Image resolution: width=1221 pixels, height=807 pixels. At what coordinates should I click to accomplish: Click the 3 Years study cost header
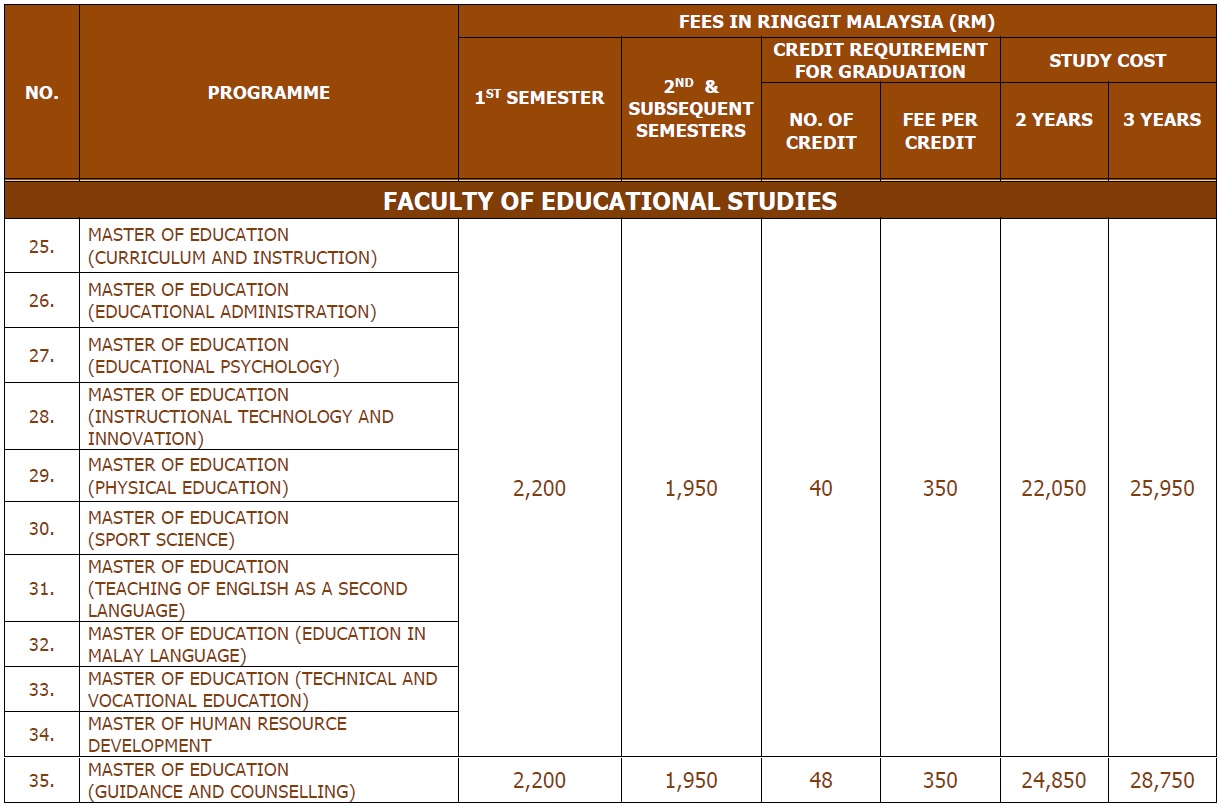[1162, 120]
